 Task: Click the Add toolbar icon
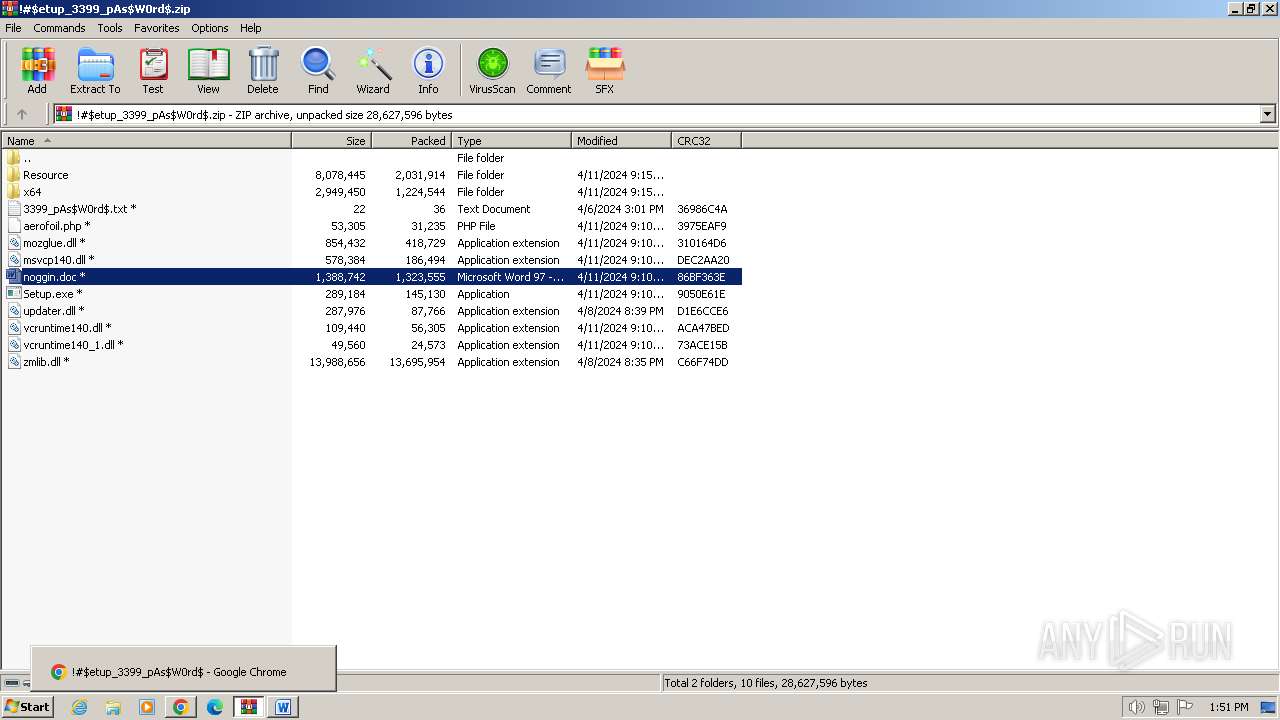click(37, 70)
